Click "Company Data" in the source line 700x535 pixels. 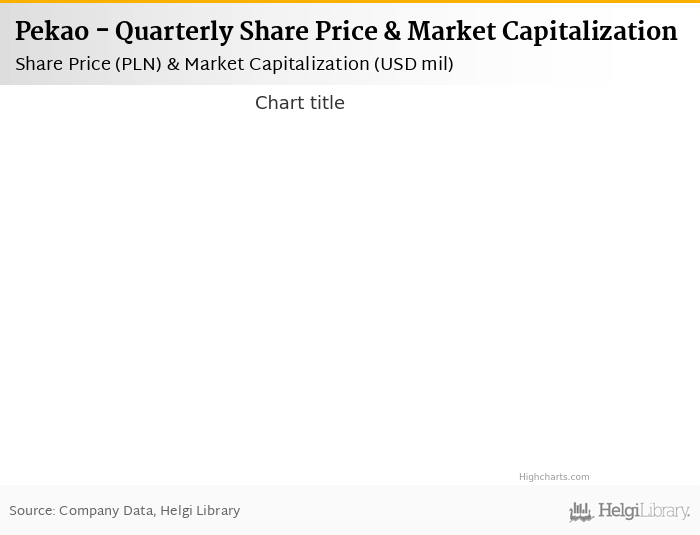point(106,511)
